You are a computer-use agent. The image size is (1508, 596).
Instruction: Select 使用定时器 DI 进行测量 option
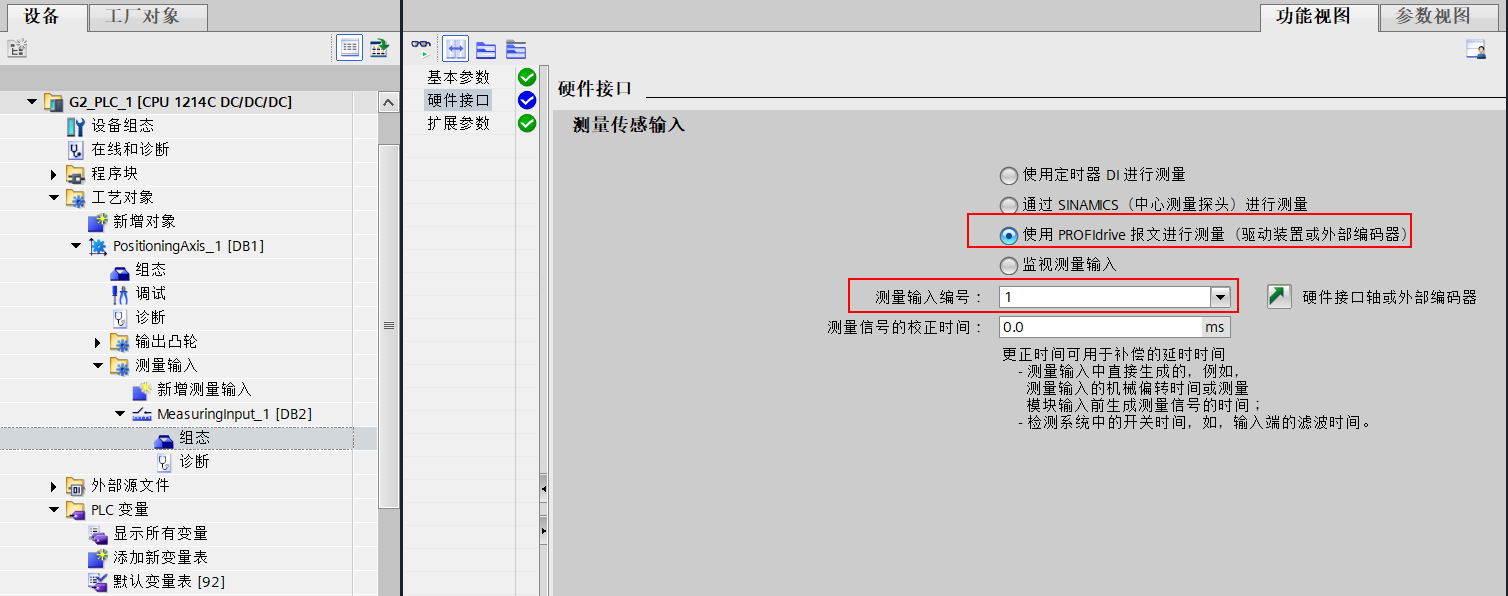pos(1008,175)
